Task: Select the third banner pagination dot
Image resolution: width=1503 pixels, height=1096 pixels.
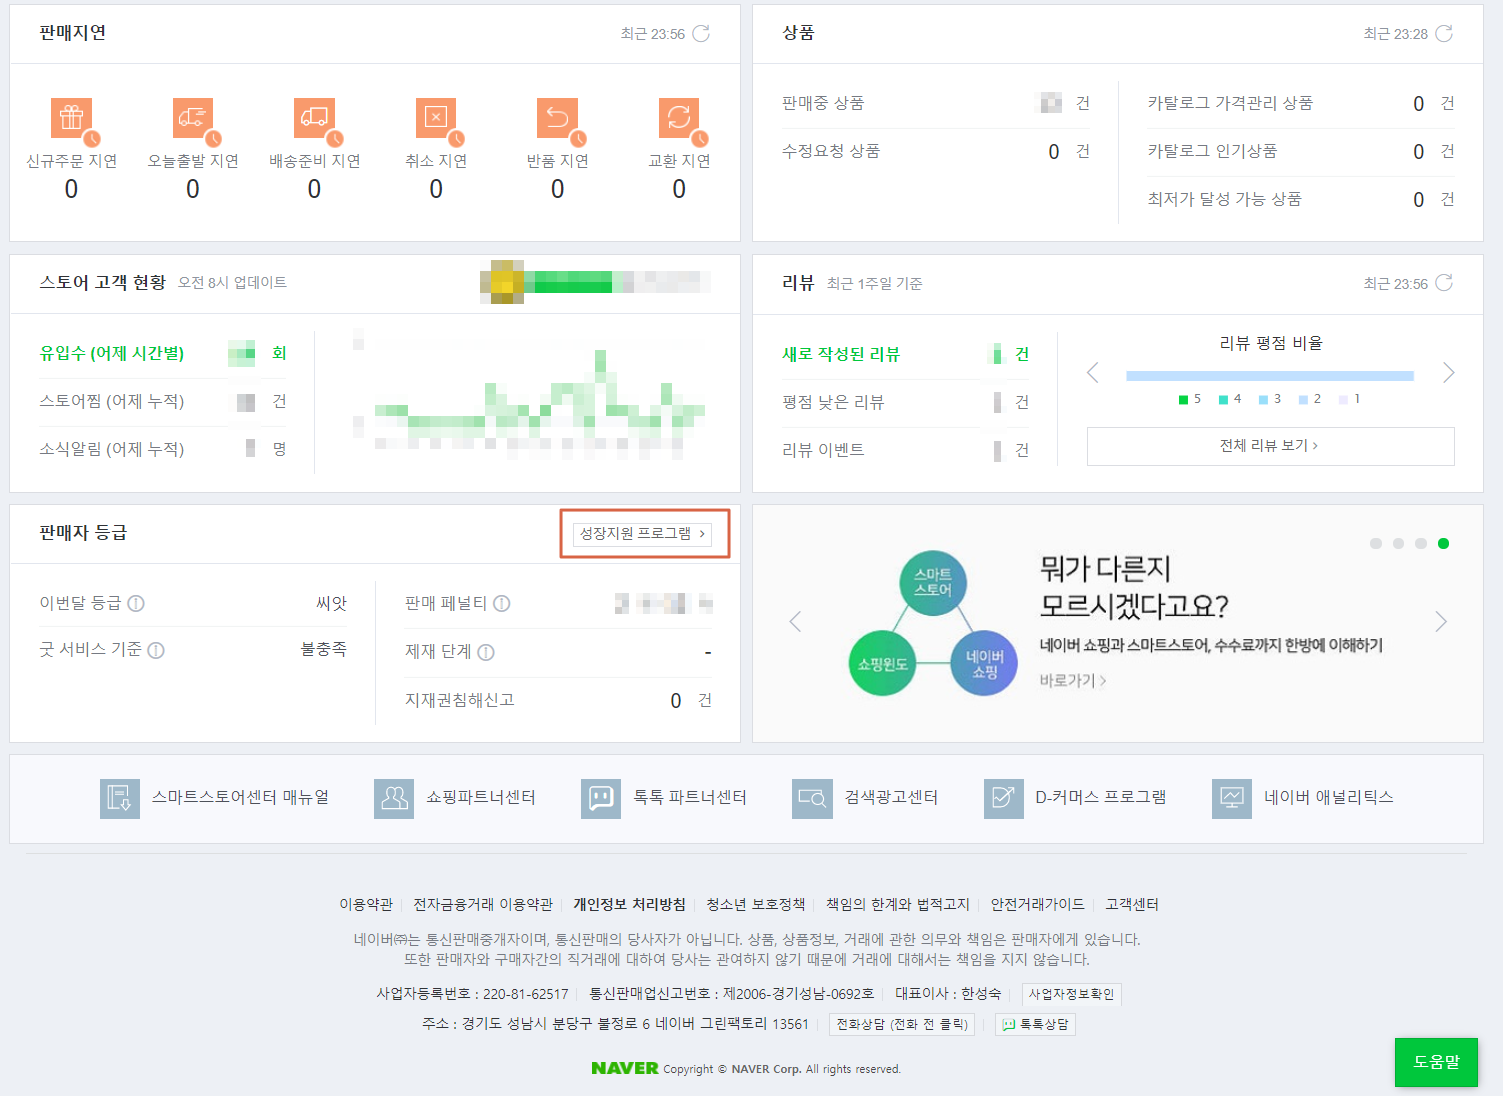Action: tap(1421, 543)
